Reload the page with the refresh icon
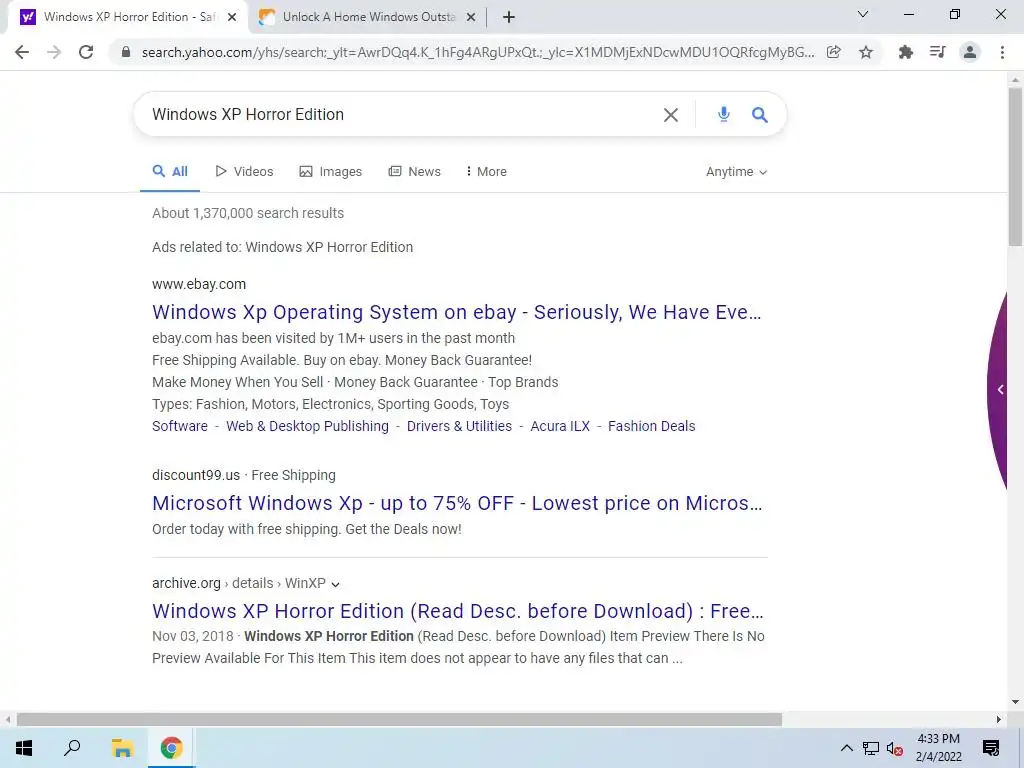This screenshot has height=768, width=1024. pos(86,52)
